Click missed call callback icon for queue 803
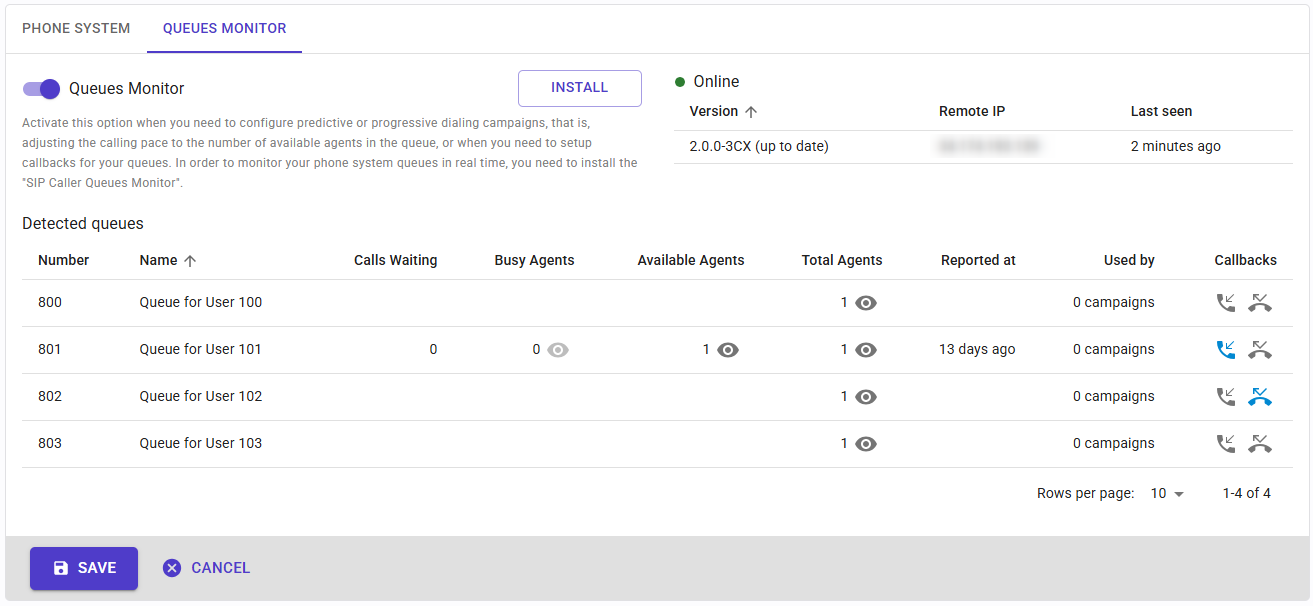 point(1260,444)
